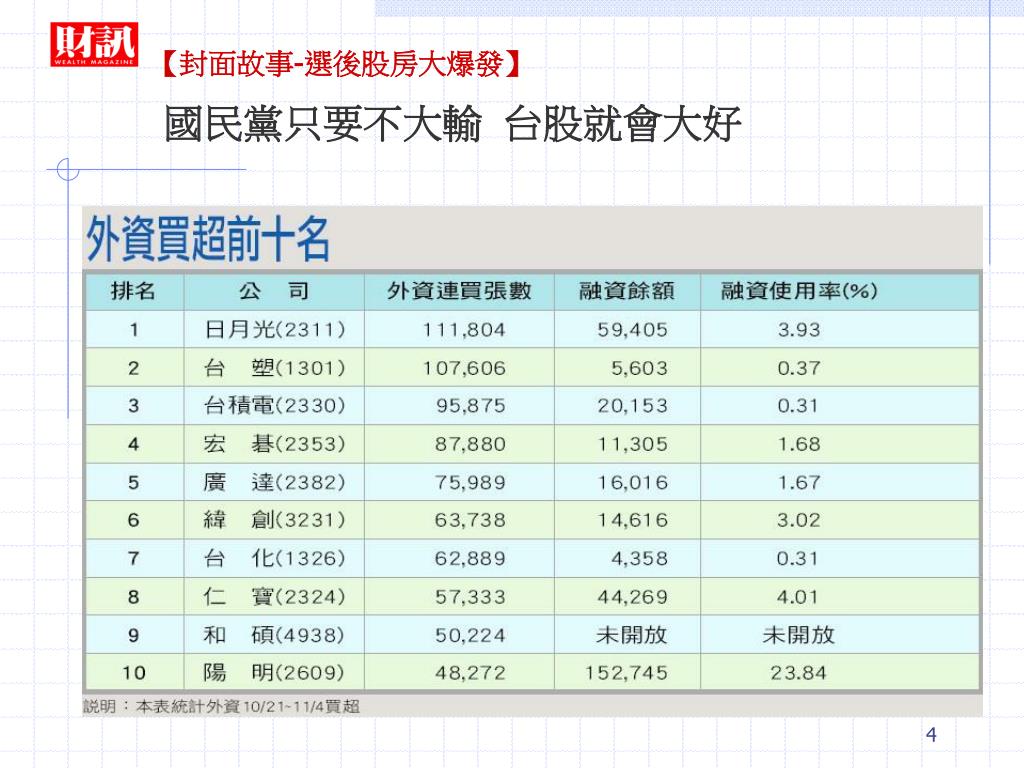The height and width of the screenshot is (768, 1024).
Task: Click rank number 1 in 排名 column
Action: pos(134,330)
